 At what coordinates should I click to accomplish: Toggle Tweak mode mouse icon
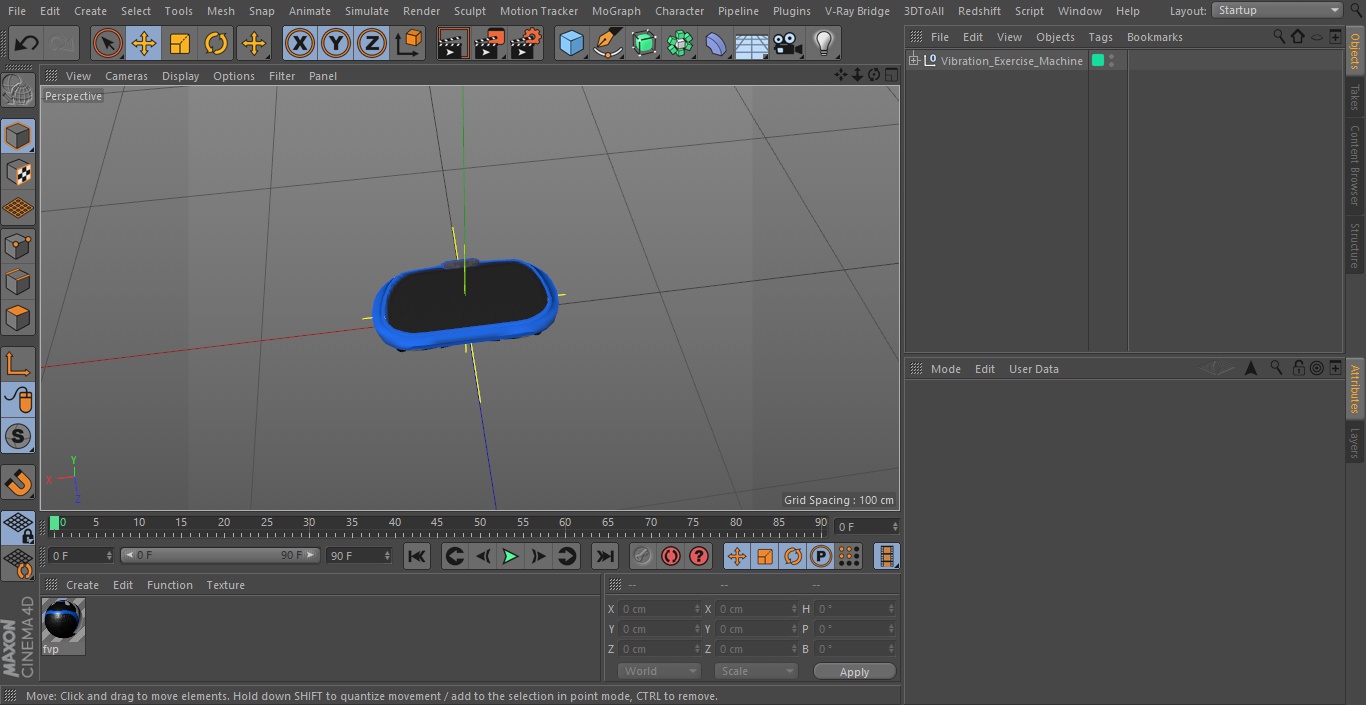click(18, 399)
